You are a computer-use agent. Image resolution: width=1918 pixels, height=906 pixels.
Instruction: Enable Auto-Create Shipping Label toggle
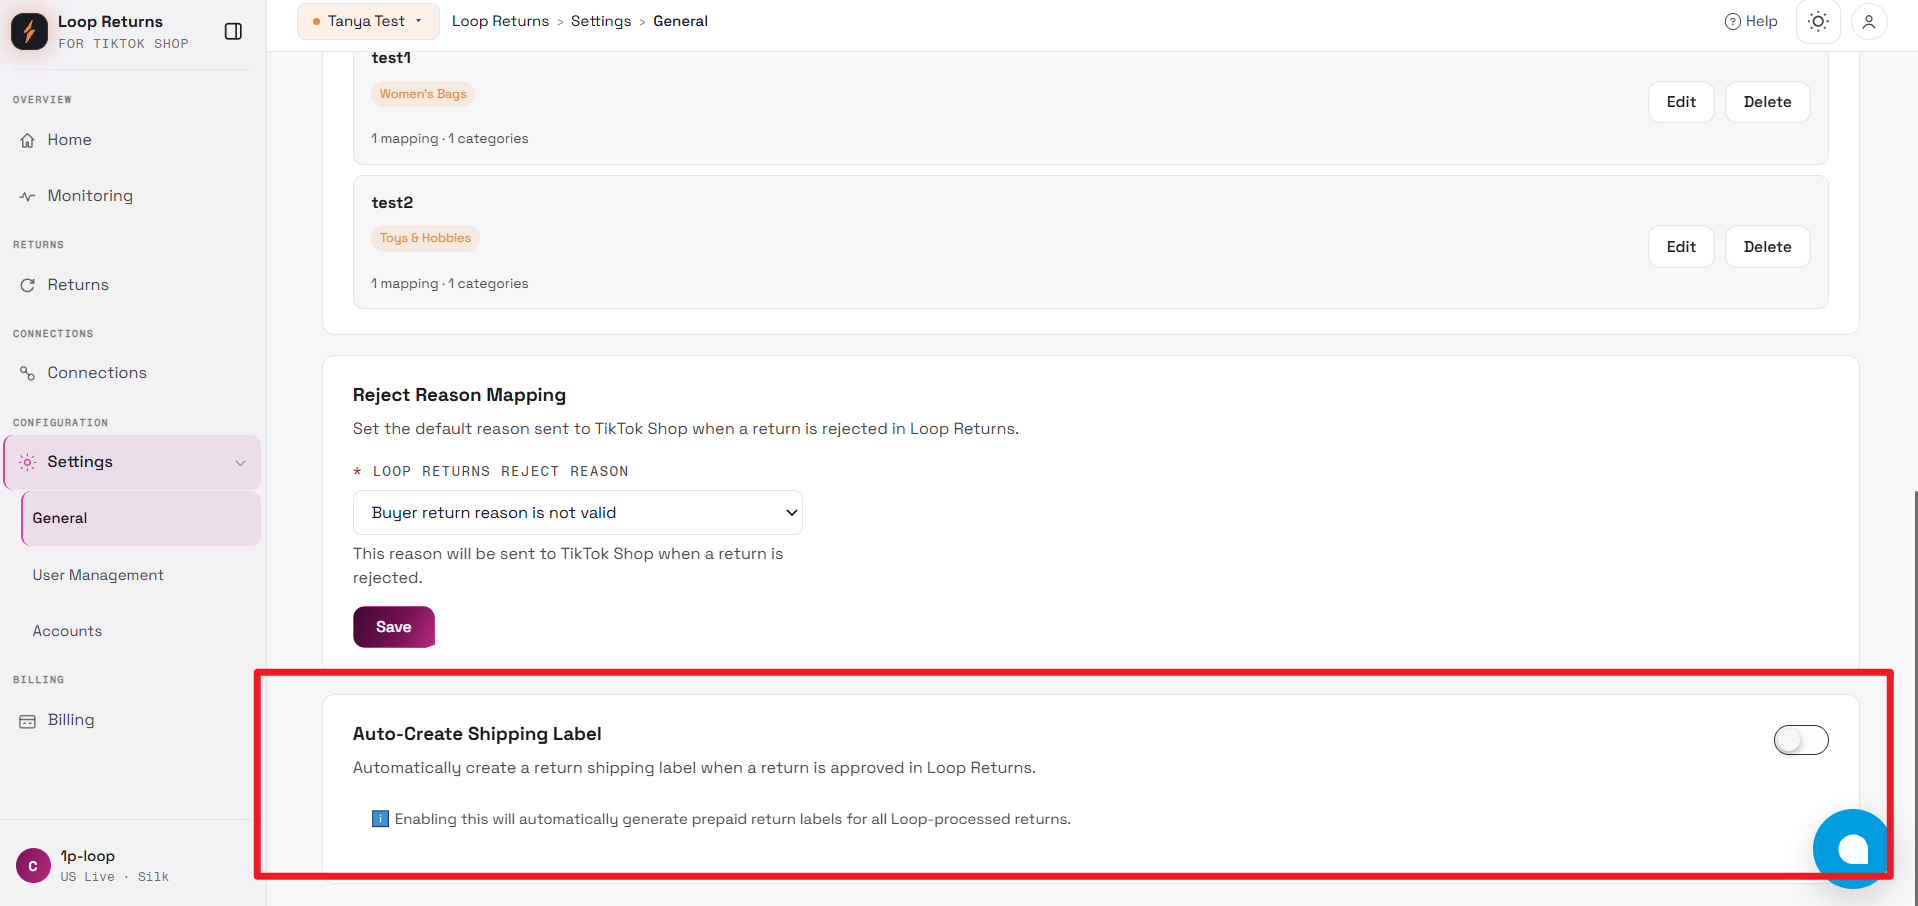click(x=1800, y=740)
